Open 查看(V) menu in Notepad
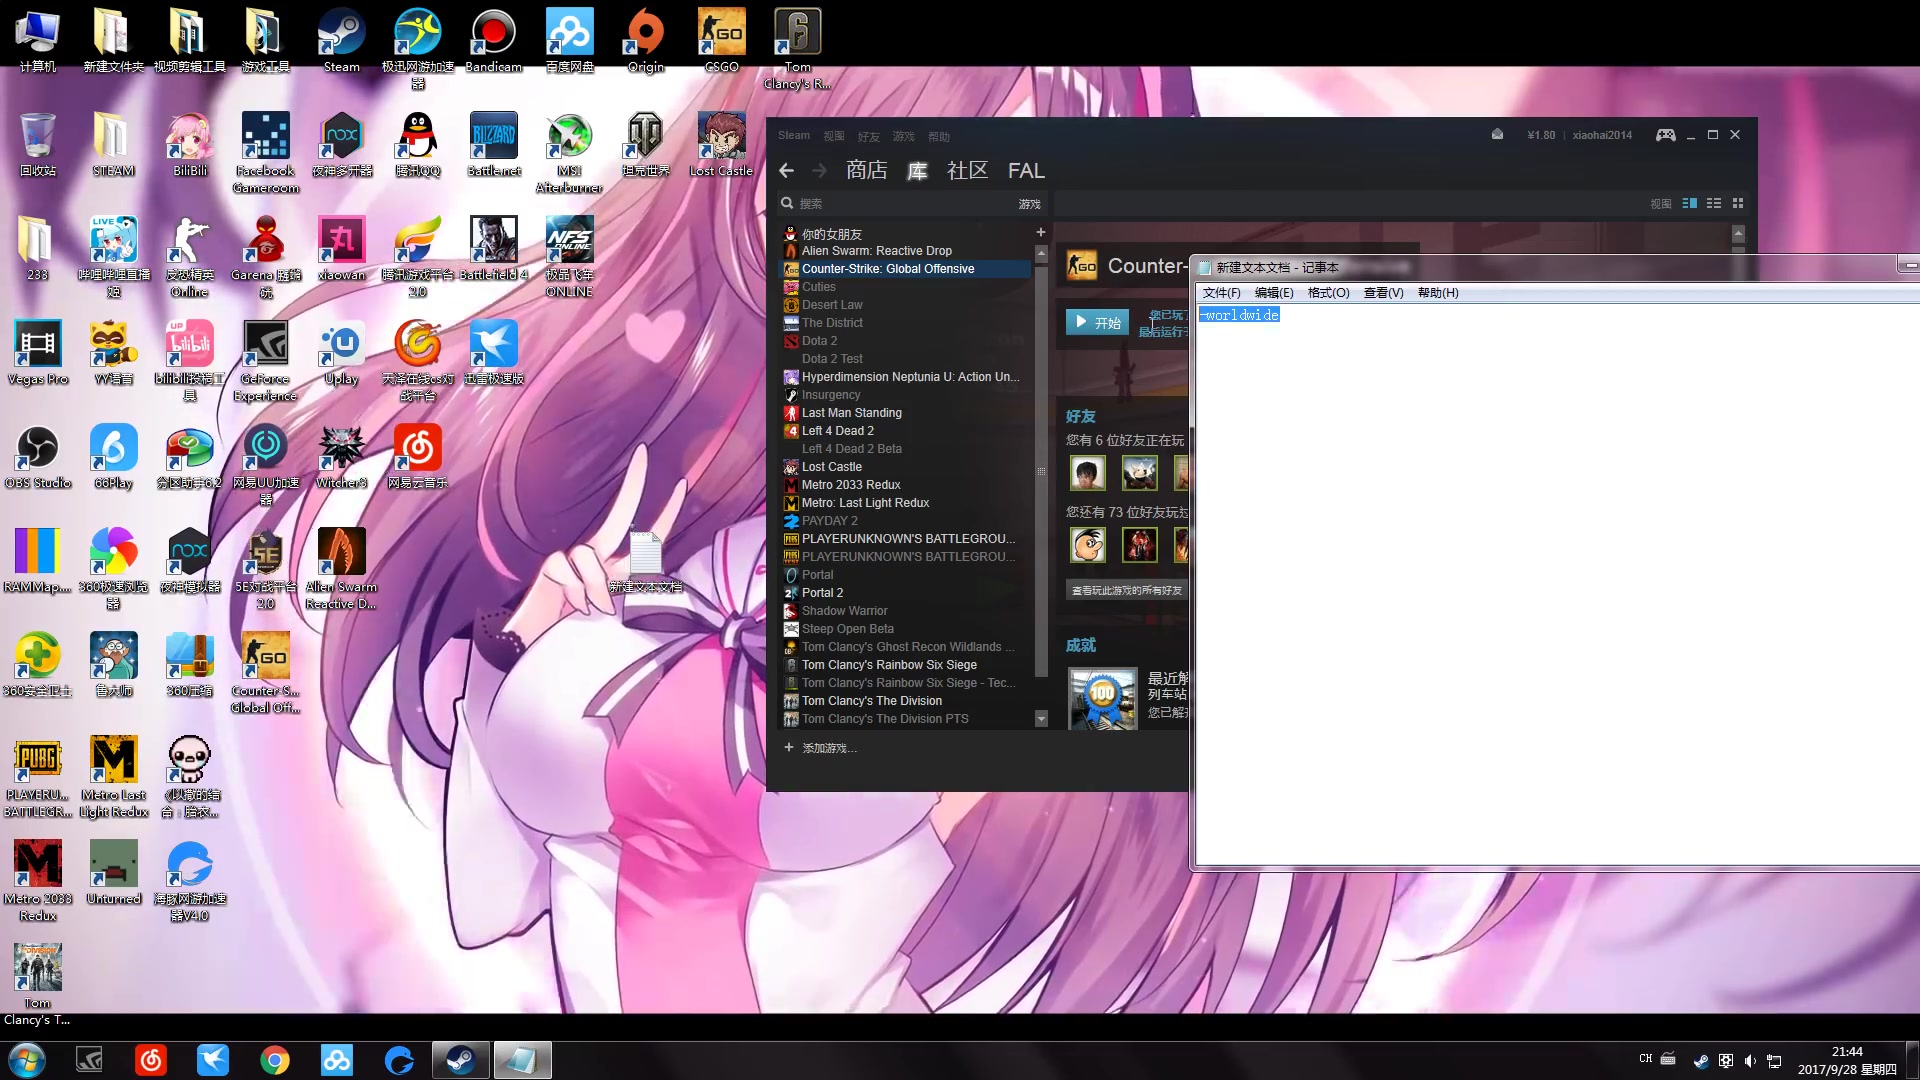 [x=1383, y=293]
